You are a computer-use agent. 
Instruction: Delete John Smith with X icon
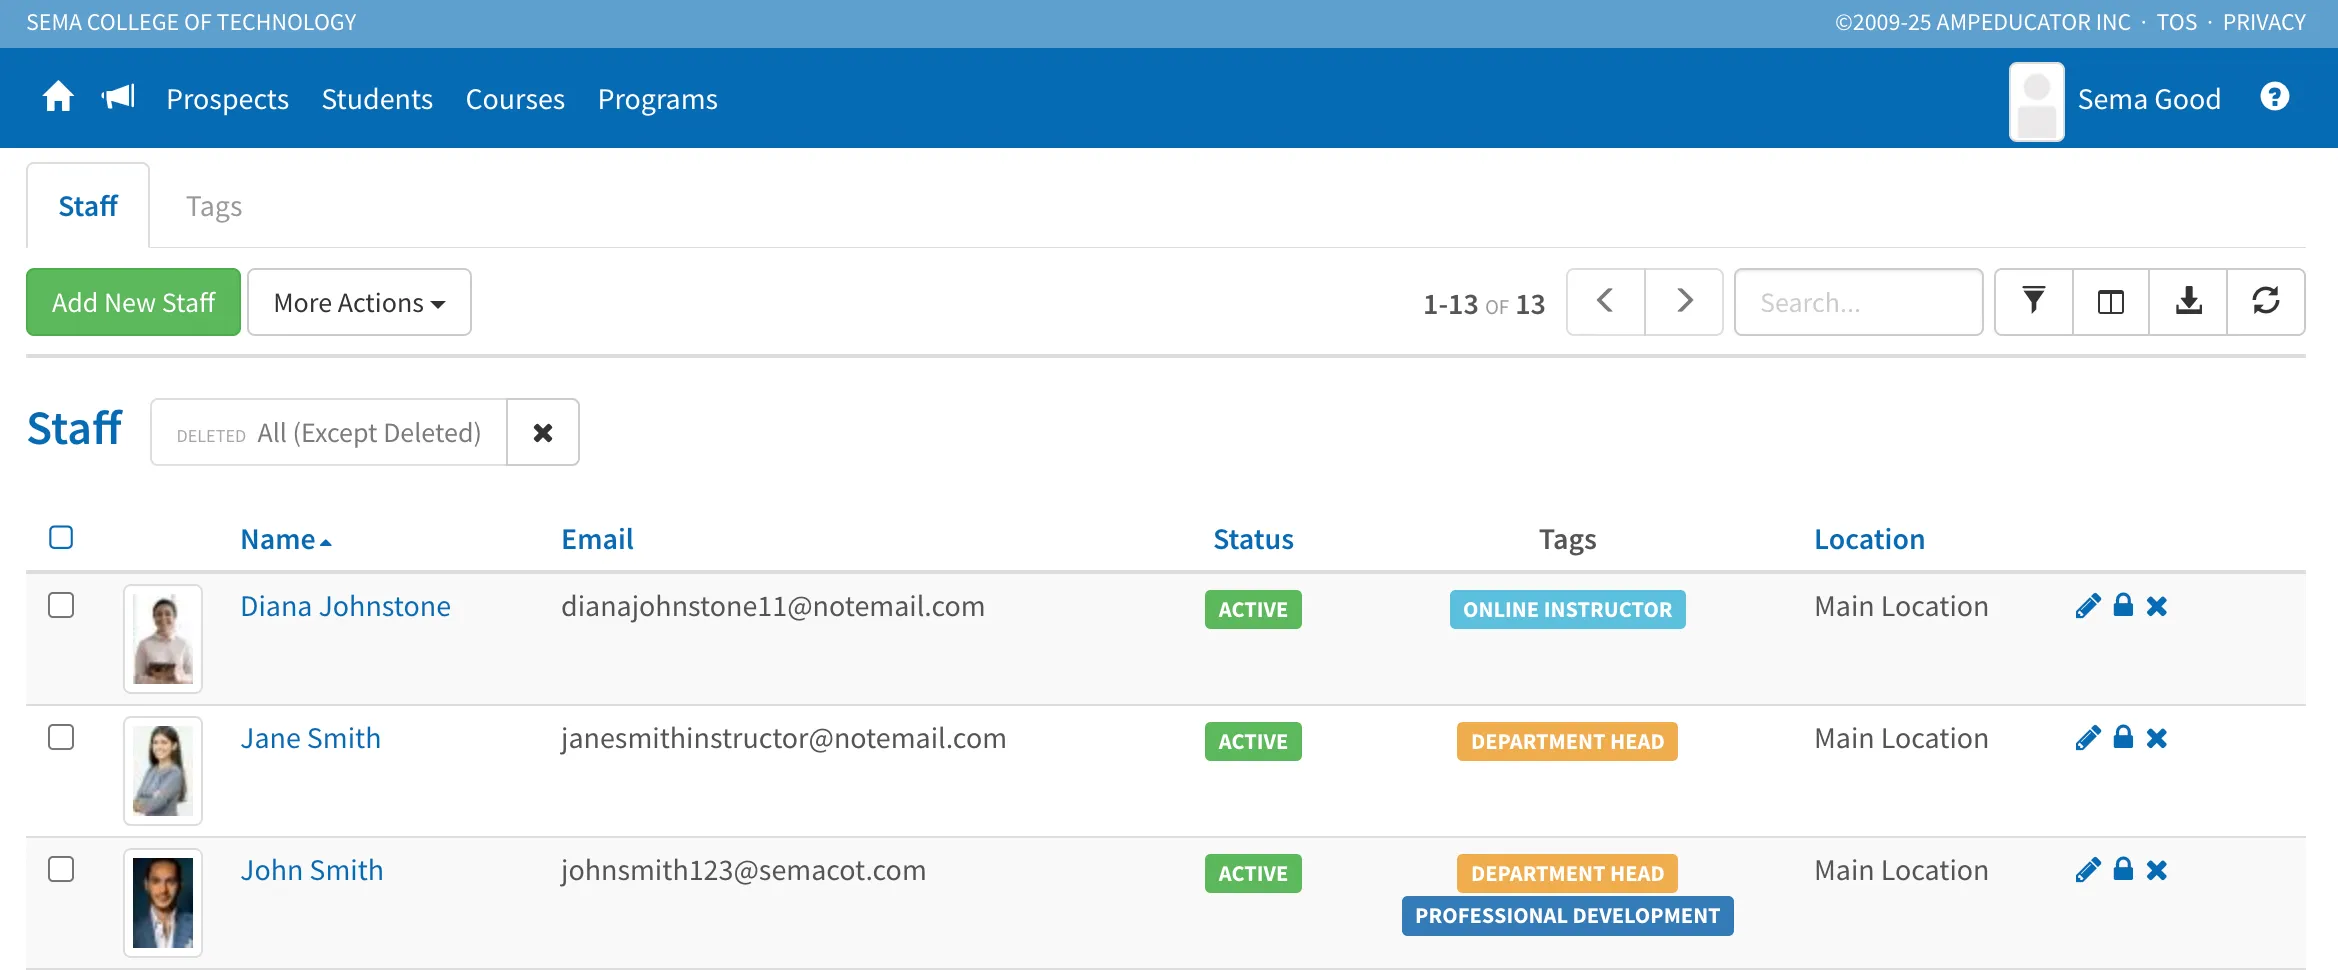[2157, 870]
